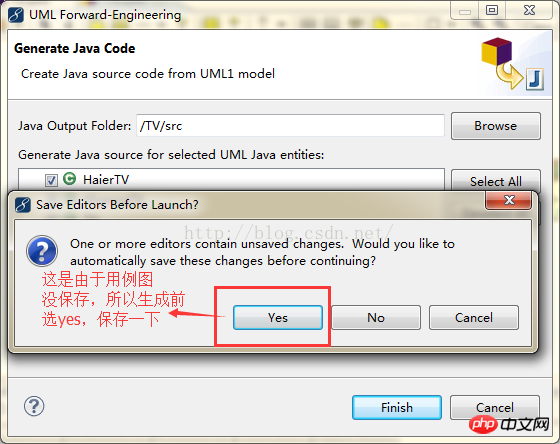The height and width of the screenshot is (444, 560).
Task: Click Finish to generate code
Action: pyautogui.click(x=397, y=407)
